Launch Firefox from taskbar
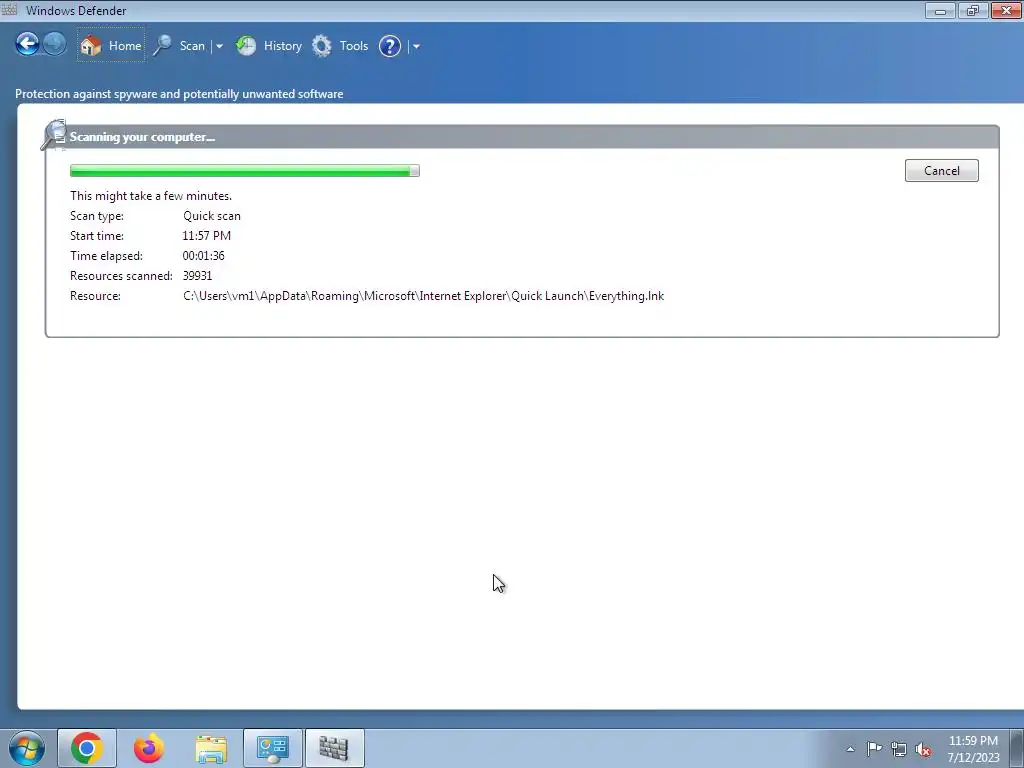The width and height of the screenshot is (1024, 768). click(x=149, y=748)
